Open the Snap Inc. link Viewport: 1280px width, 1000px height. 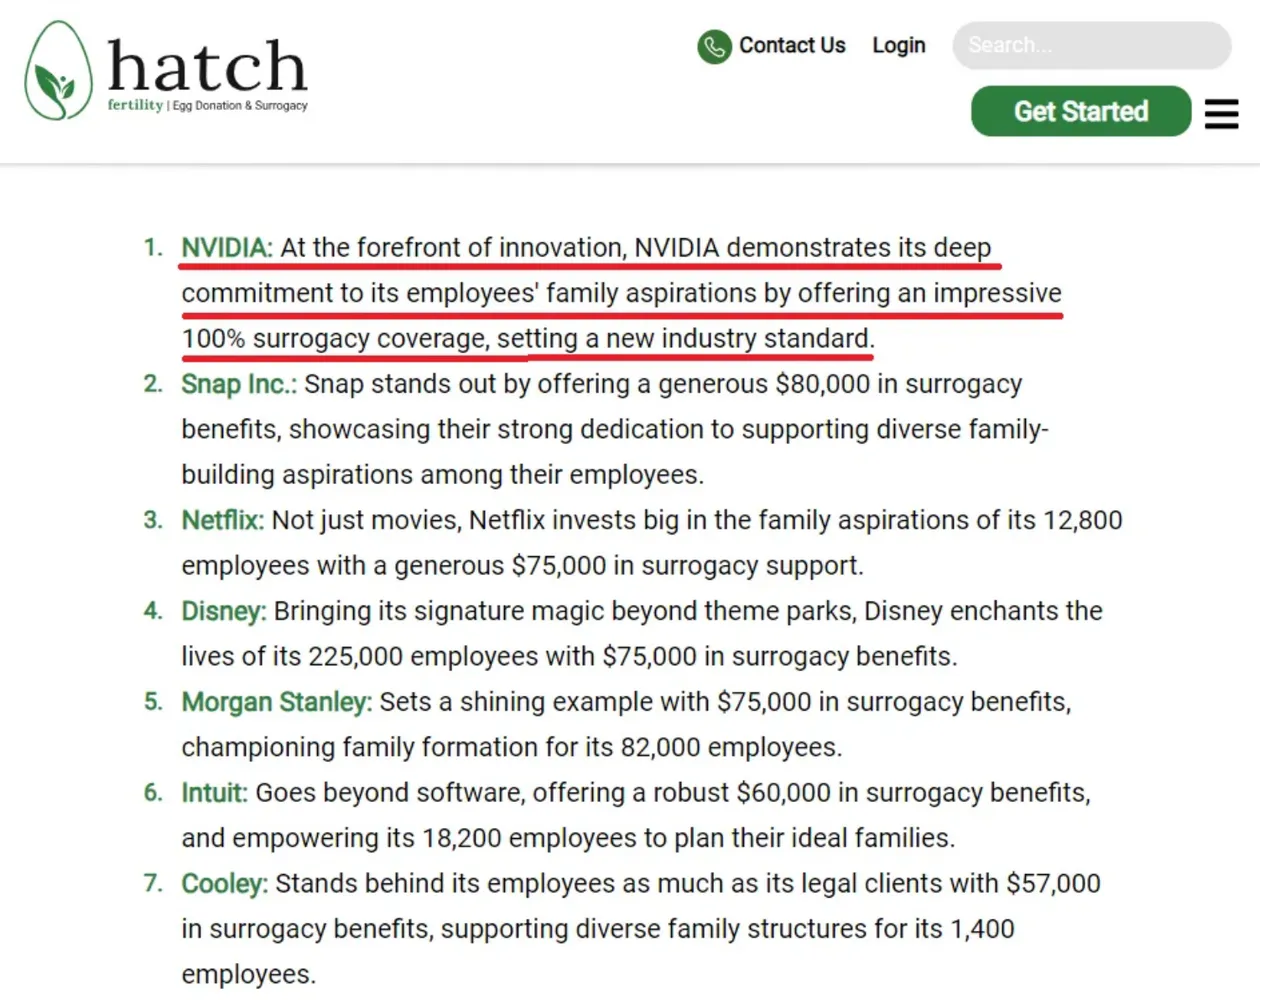pyautogui.click(x=238, y=385)
